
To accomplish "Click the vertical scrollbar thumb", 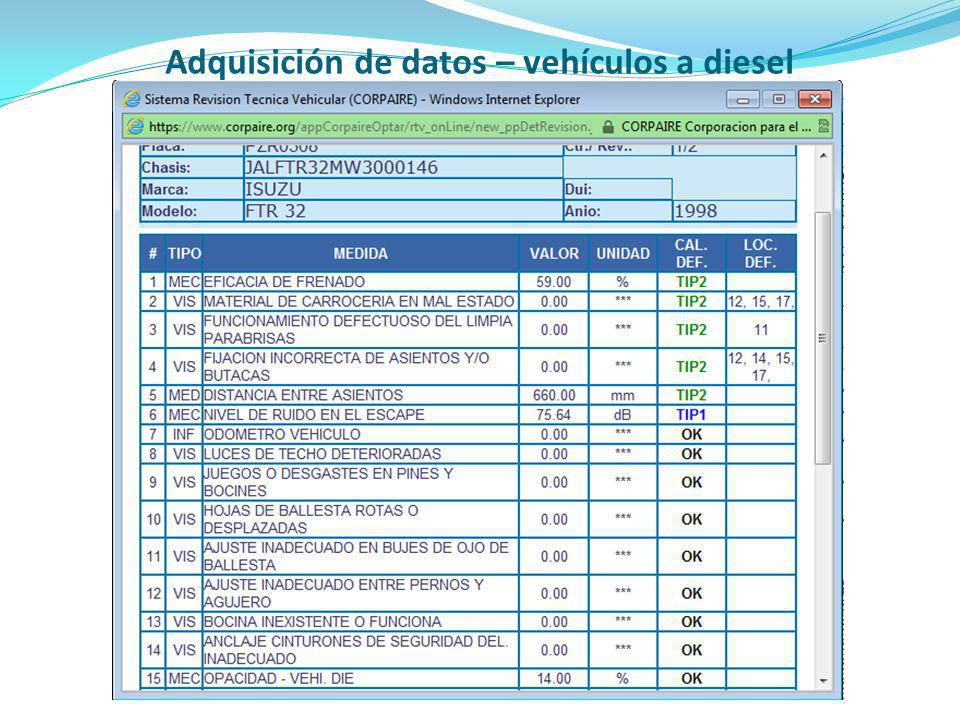I will 823,338.
